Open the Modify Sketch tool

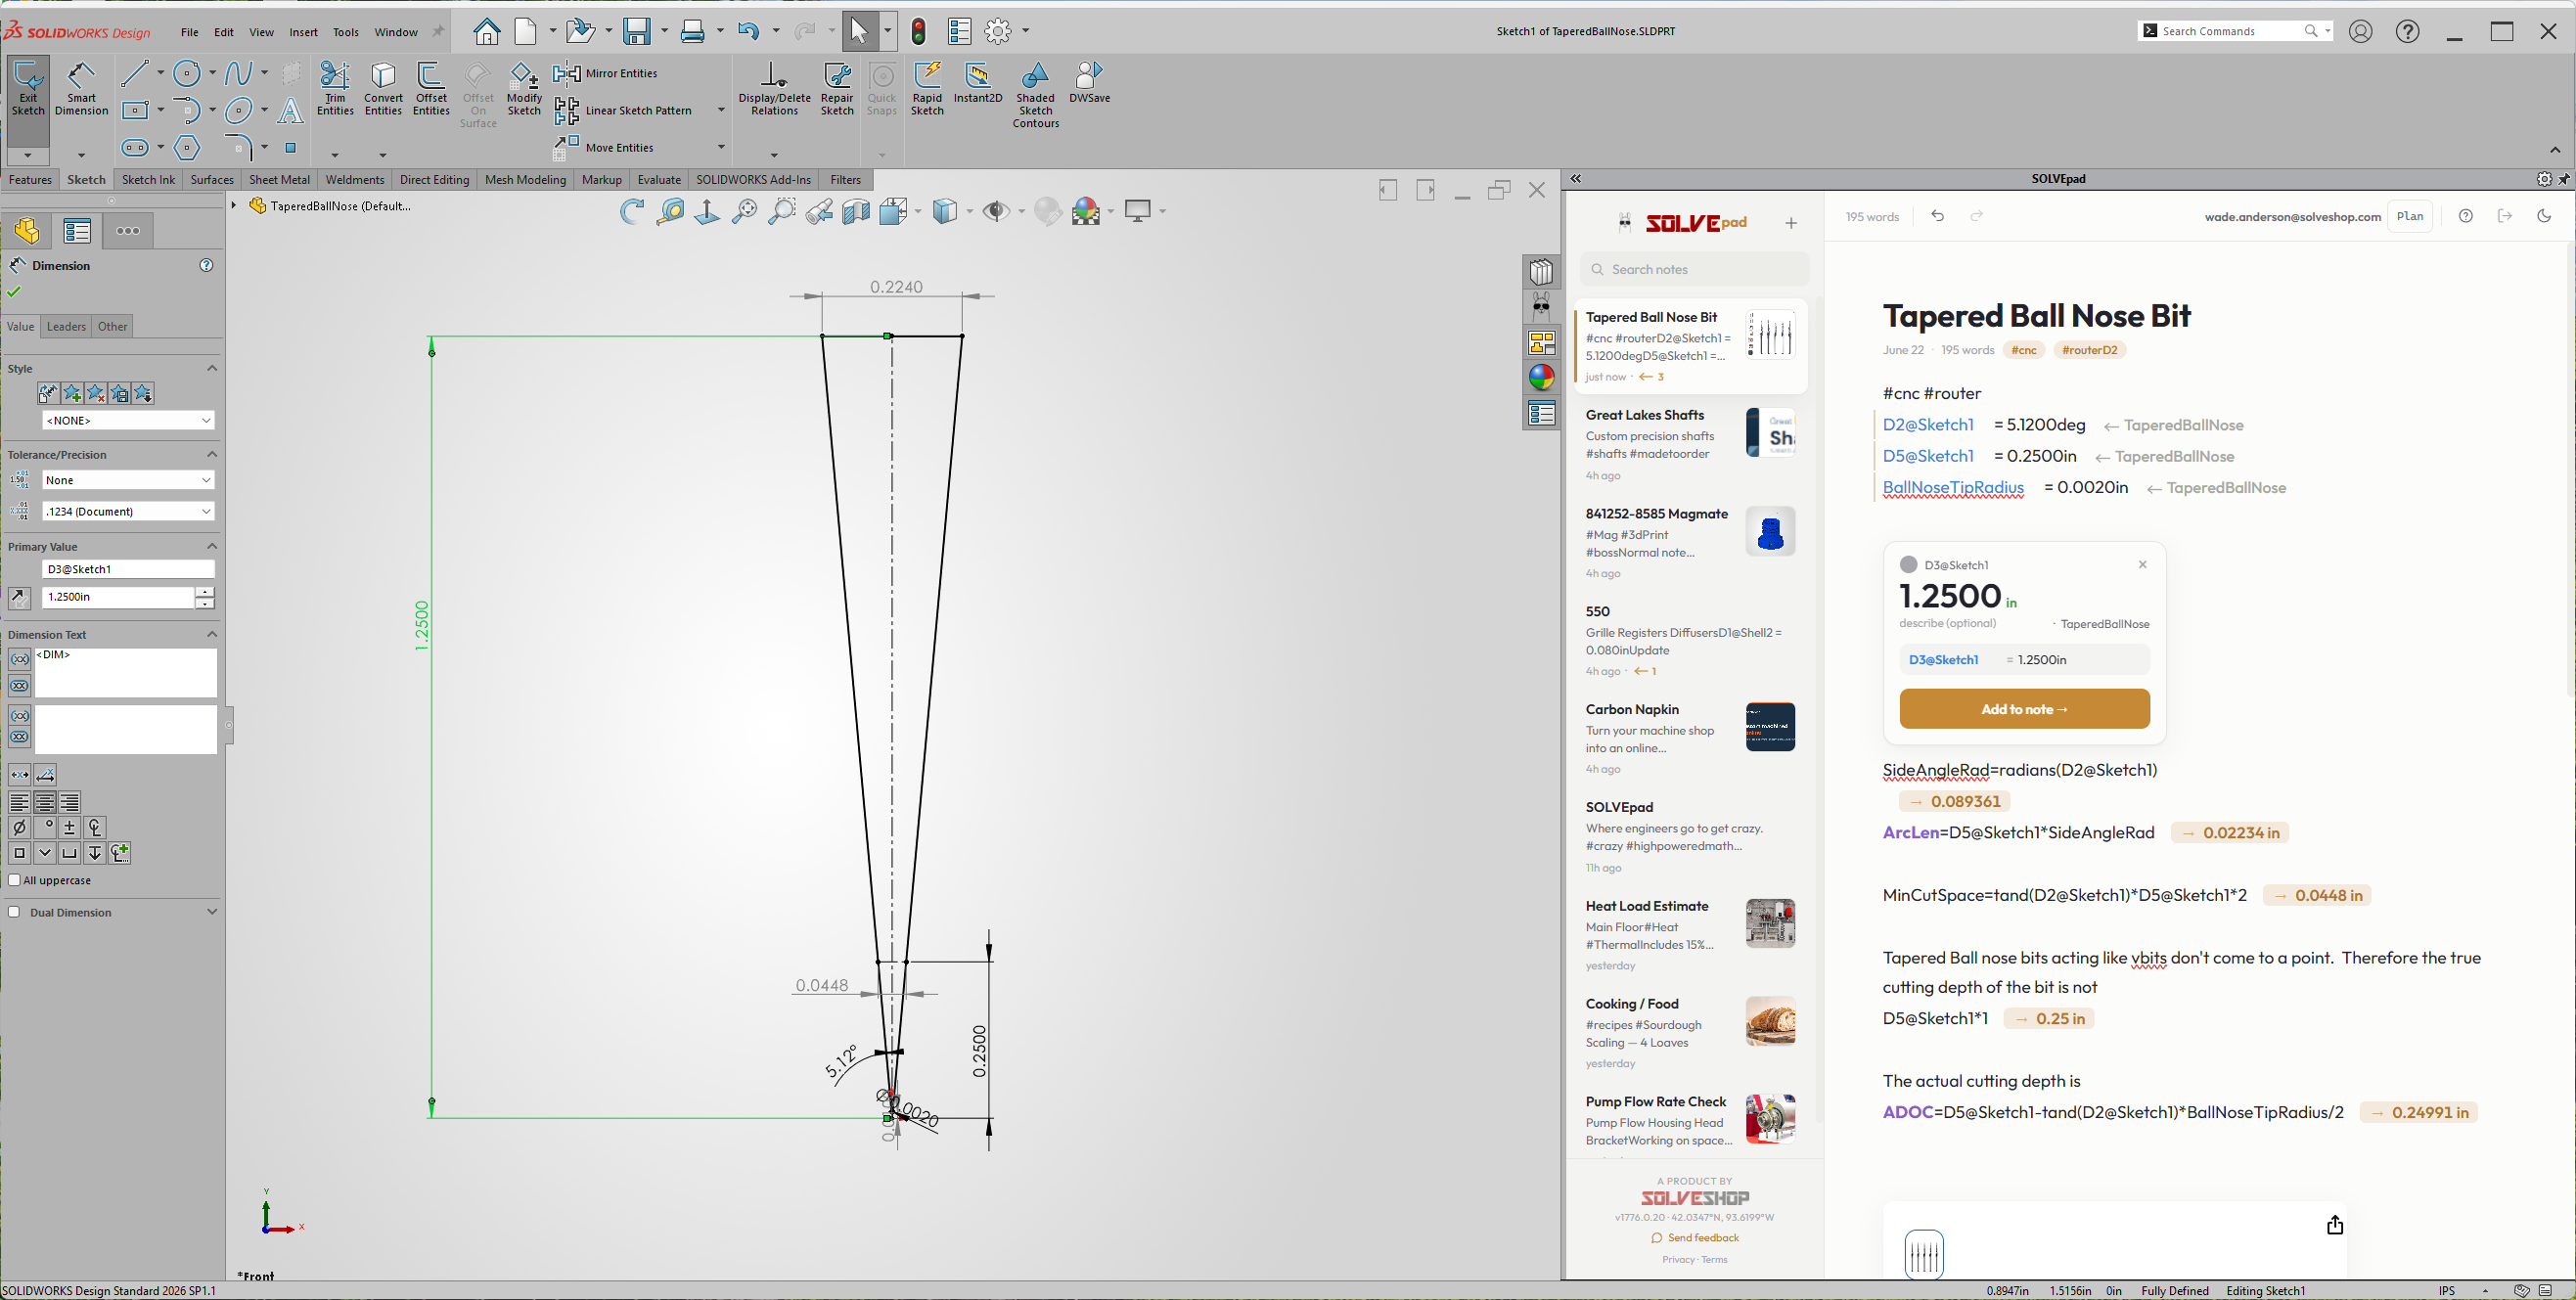[x=524, y=90]
